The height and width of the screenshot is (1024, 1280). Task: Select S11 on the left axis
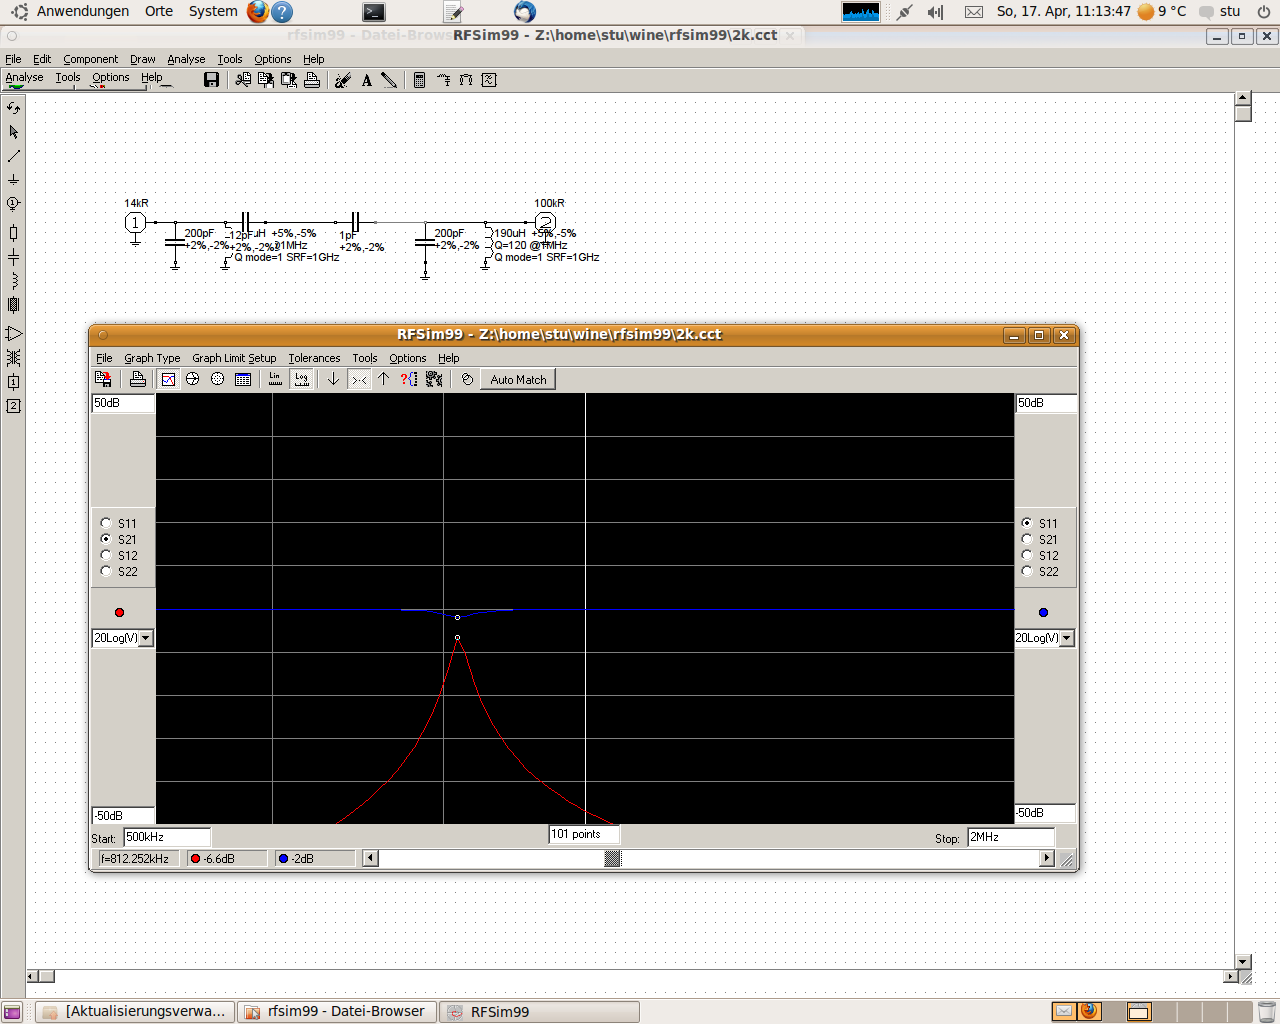106,523
